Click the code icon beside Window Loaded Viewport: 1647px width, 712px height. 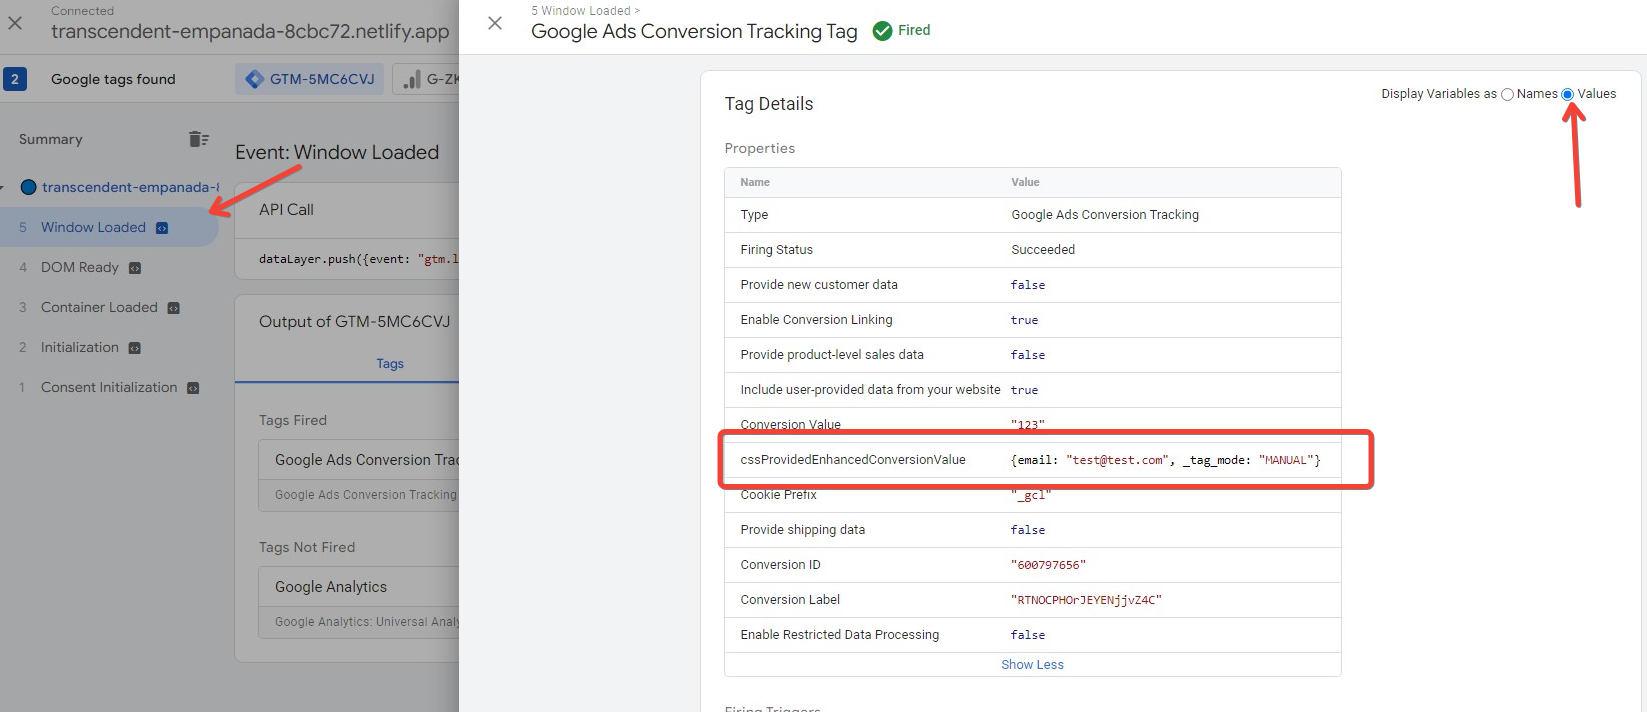point(162,228)
